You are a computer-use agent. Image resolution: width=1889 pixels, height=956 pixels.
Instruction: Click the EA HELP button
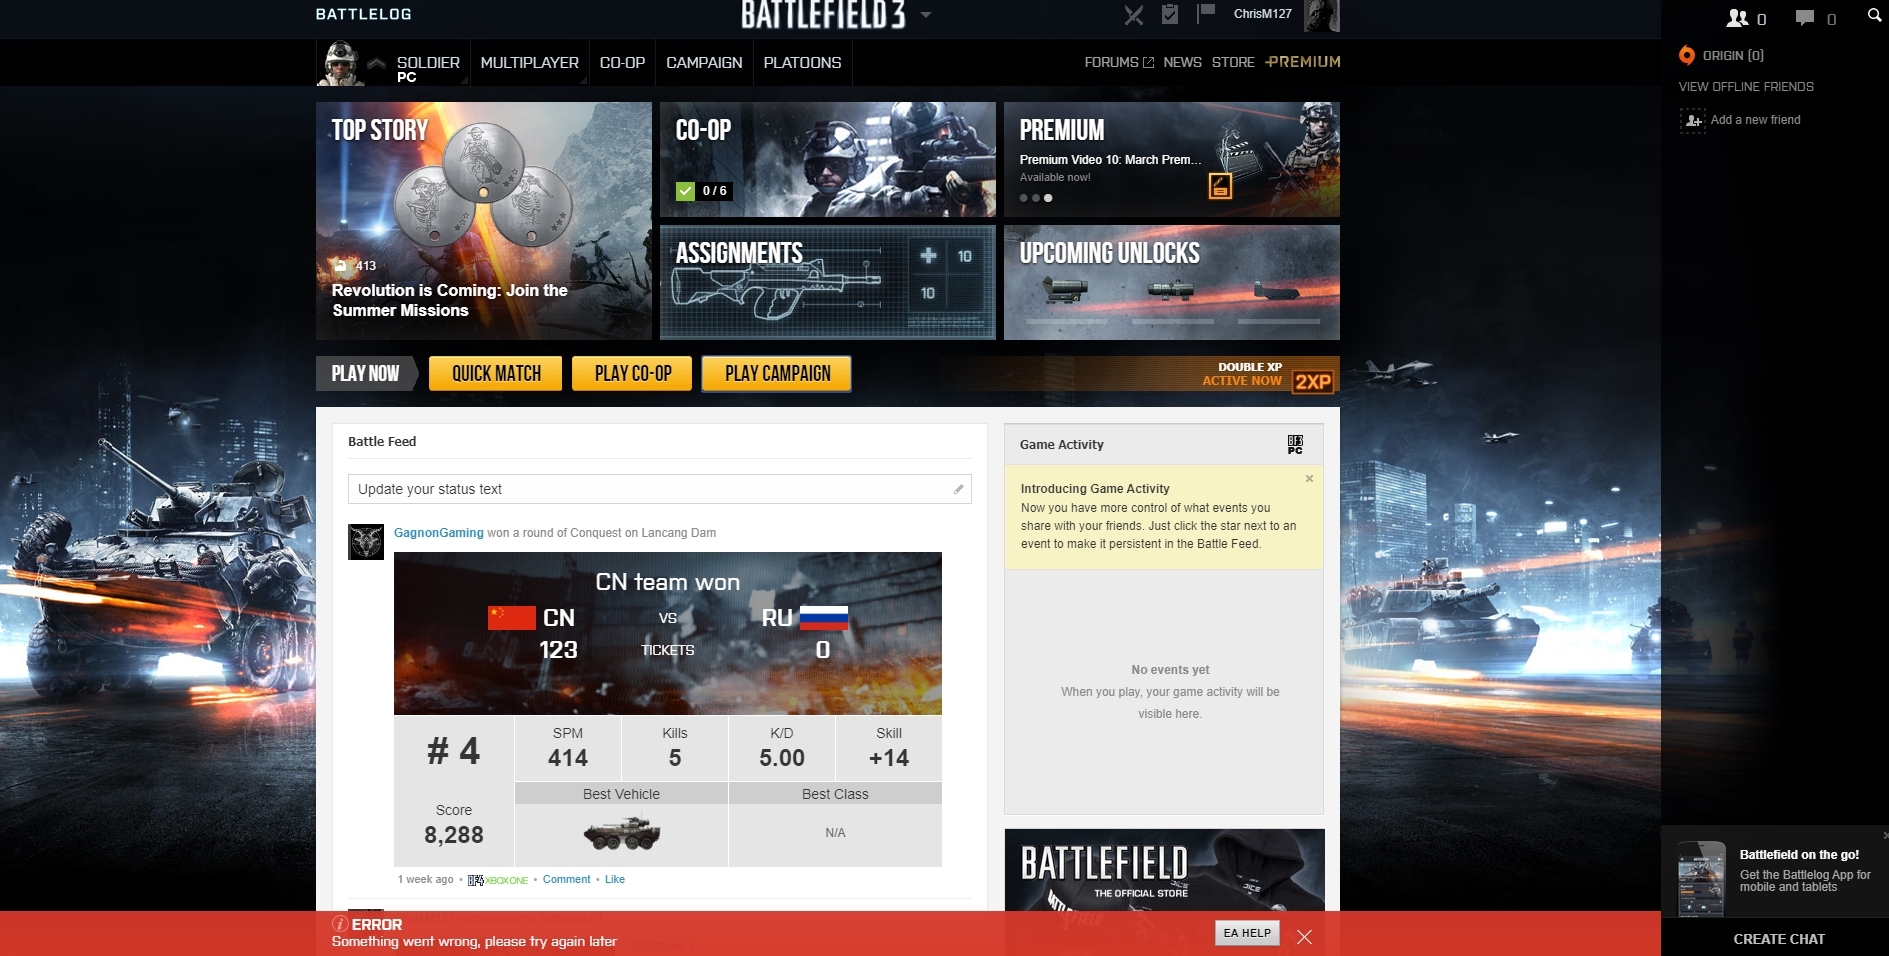[x=1247, y=933]
